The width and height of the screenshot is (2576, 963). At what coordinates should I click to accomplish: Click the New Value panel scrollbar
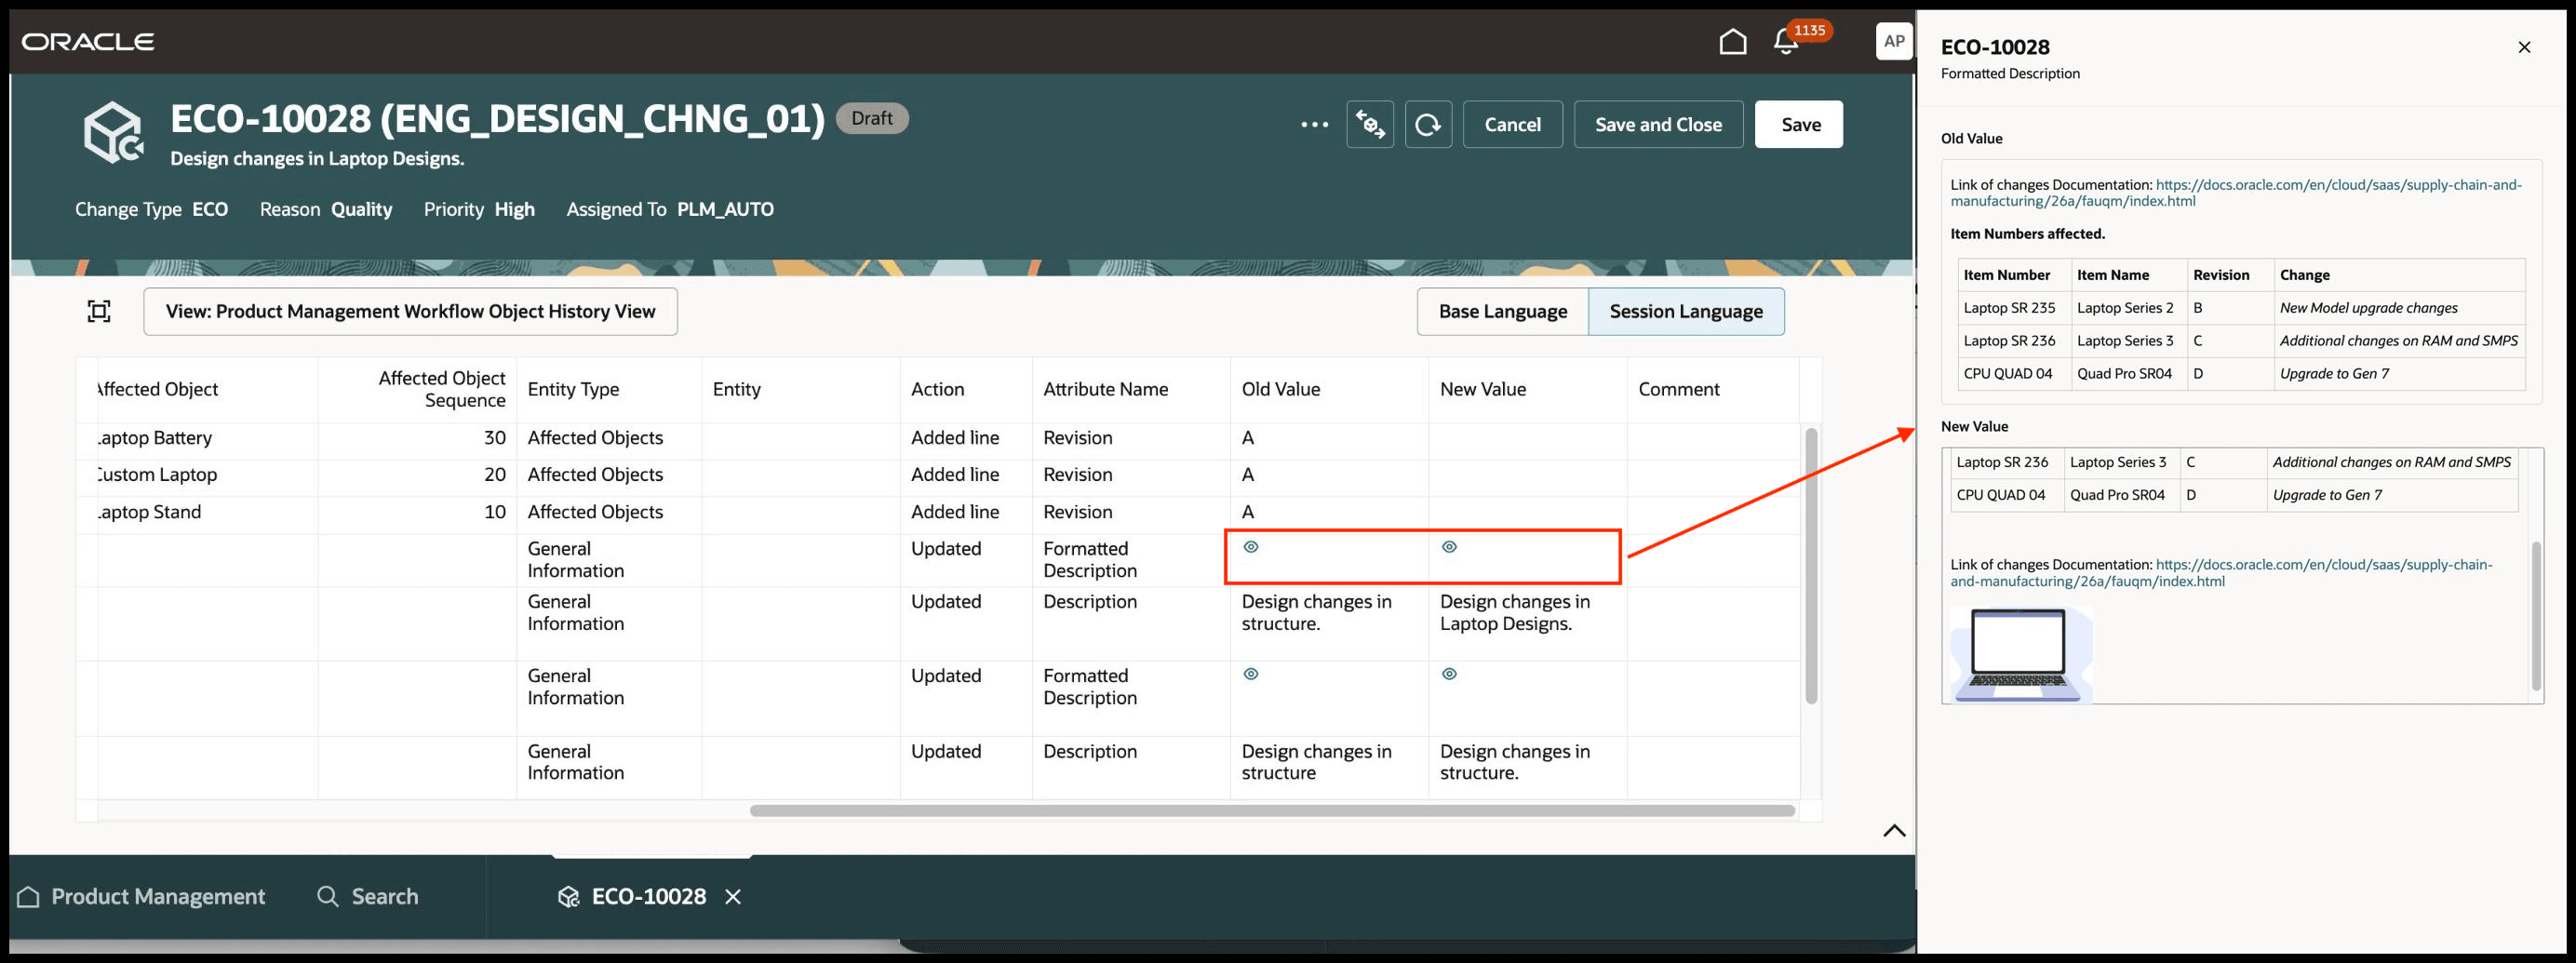point(2535,616)
